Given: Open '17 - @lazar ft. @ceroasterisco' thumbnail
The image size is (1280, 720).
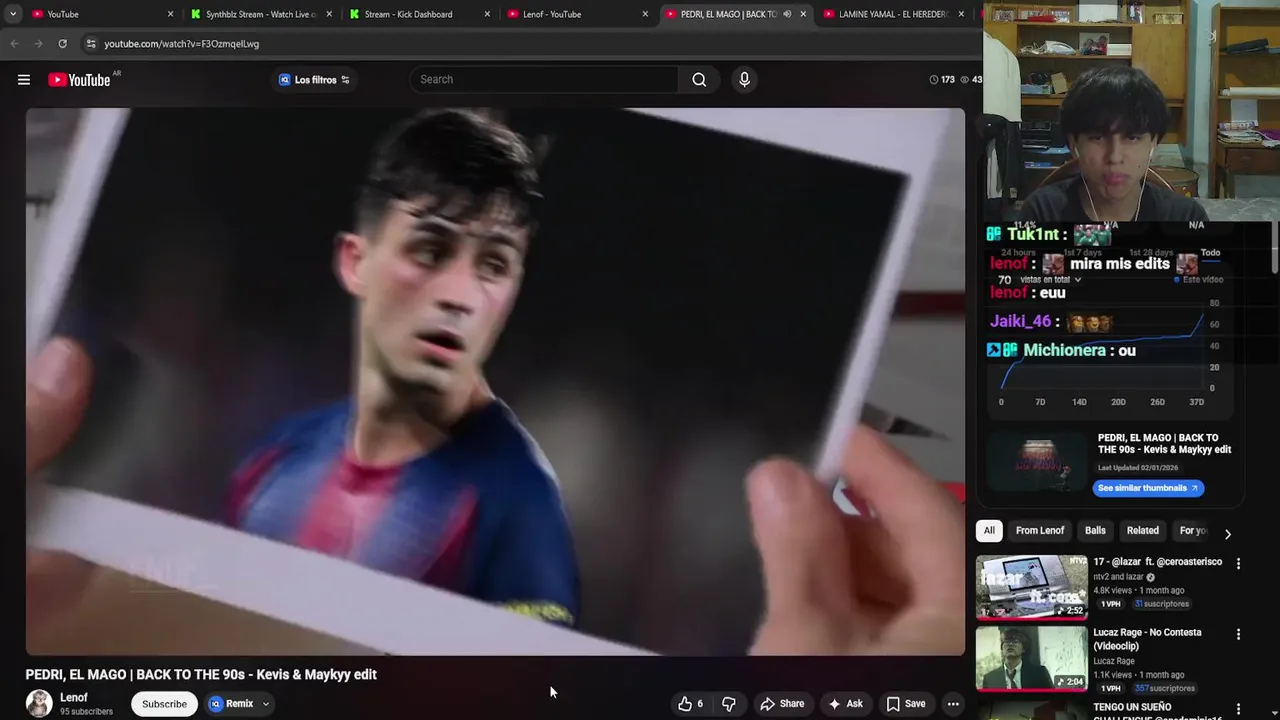Looking at the screenshot, I should (1031, 587).
